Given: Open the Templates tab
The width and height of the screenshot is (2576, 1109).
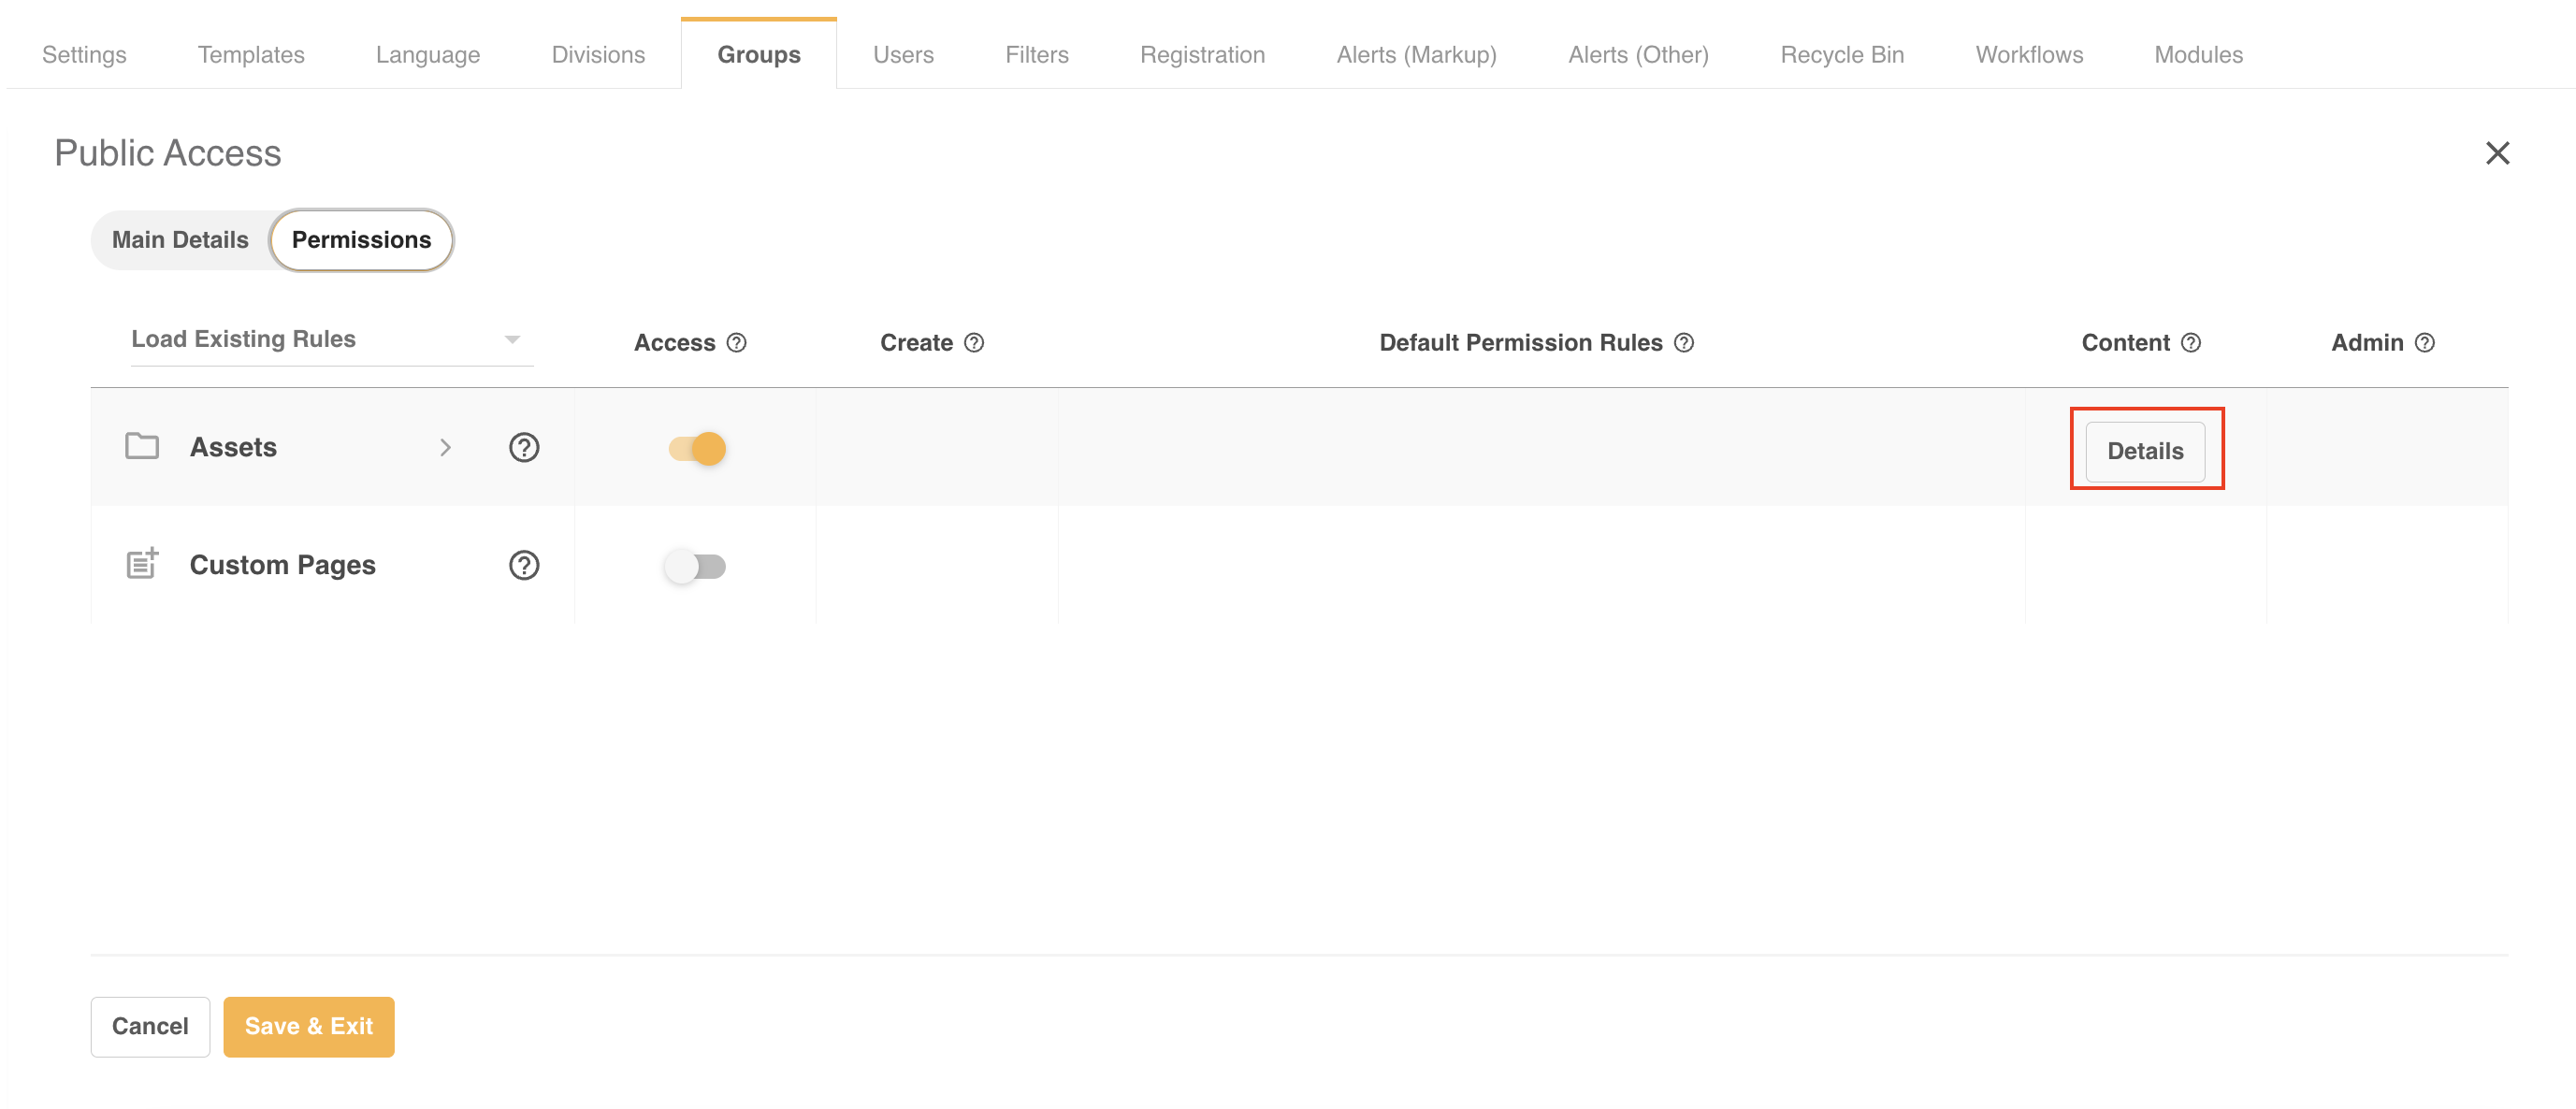Looking at the screenshot, I should pos(251,55).
